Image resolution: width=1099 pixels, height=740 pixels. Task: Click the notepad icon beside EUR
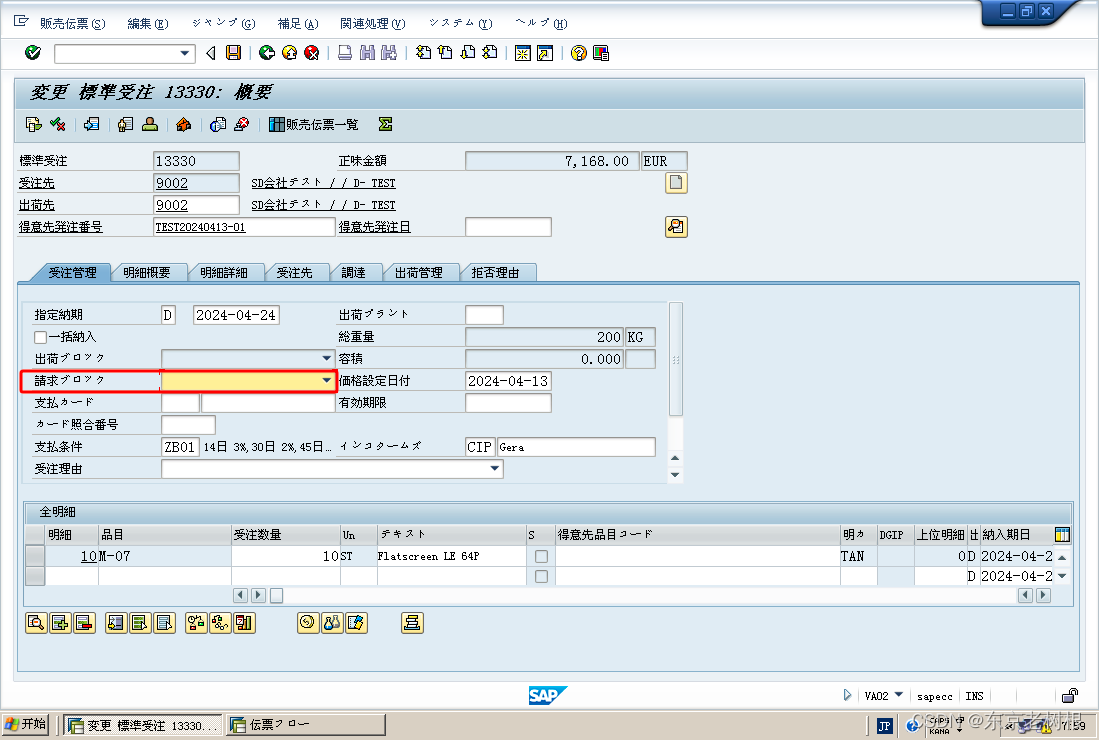pyautogui.click(x=676, y=183)
